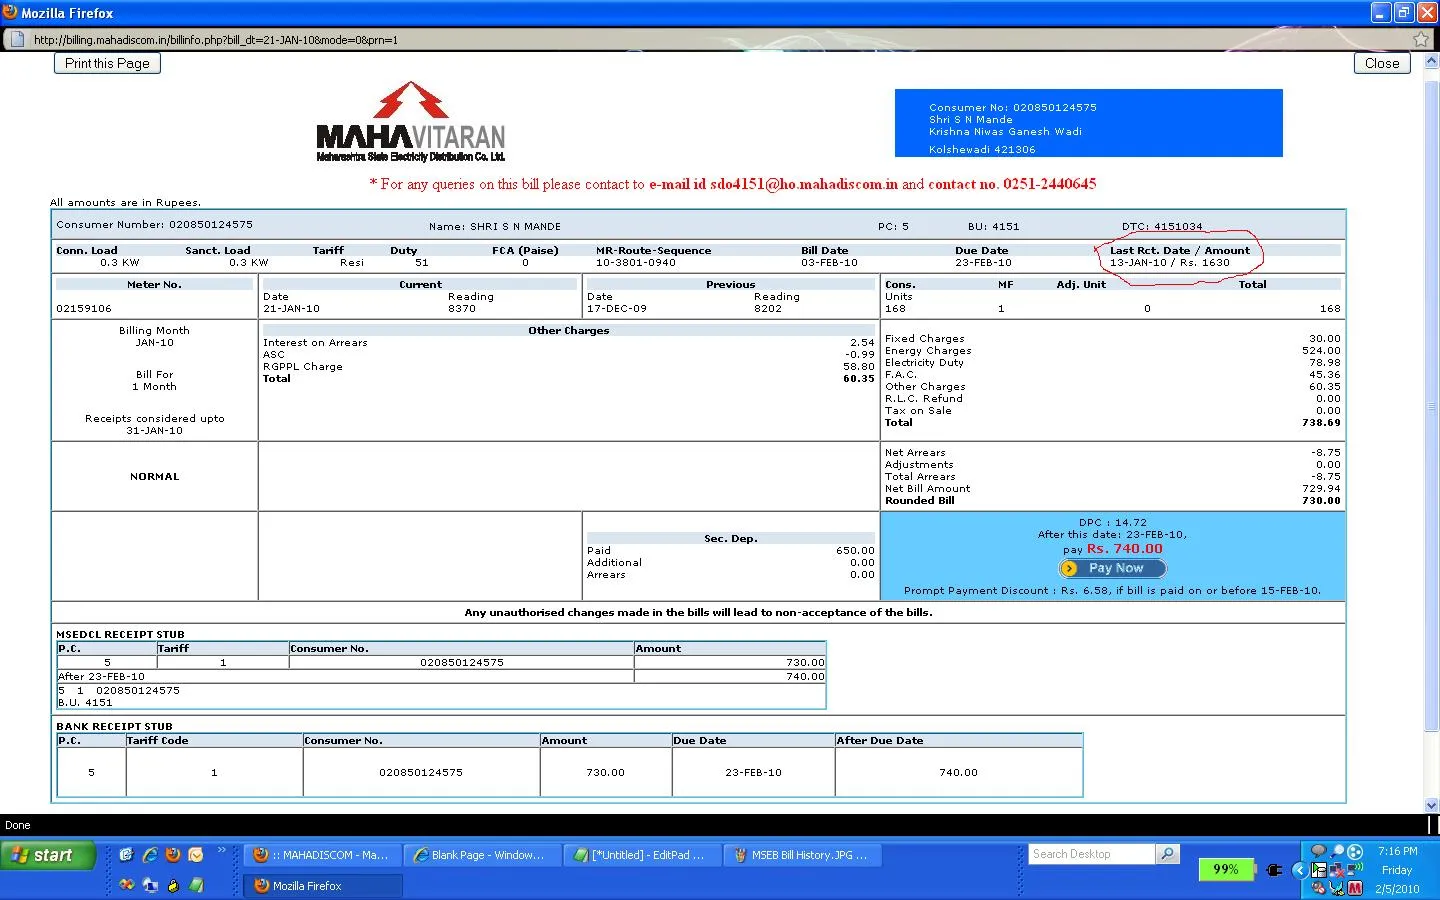
Task: Click the blocked red-circle tray icon
Action: (1319, 888)
